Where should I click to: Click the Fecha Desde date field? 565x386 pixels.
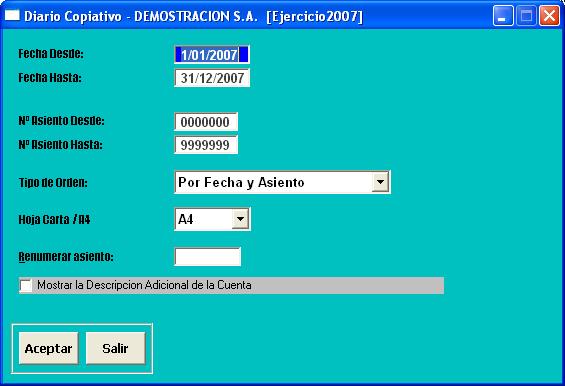click(212, 55)
